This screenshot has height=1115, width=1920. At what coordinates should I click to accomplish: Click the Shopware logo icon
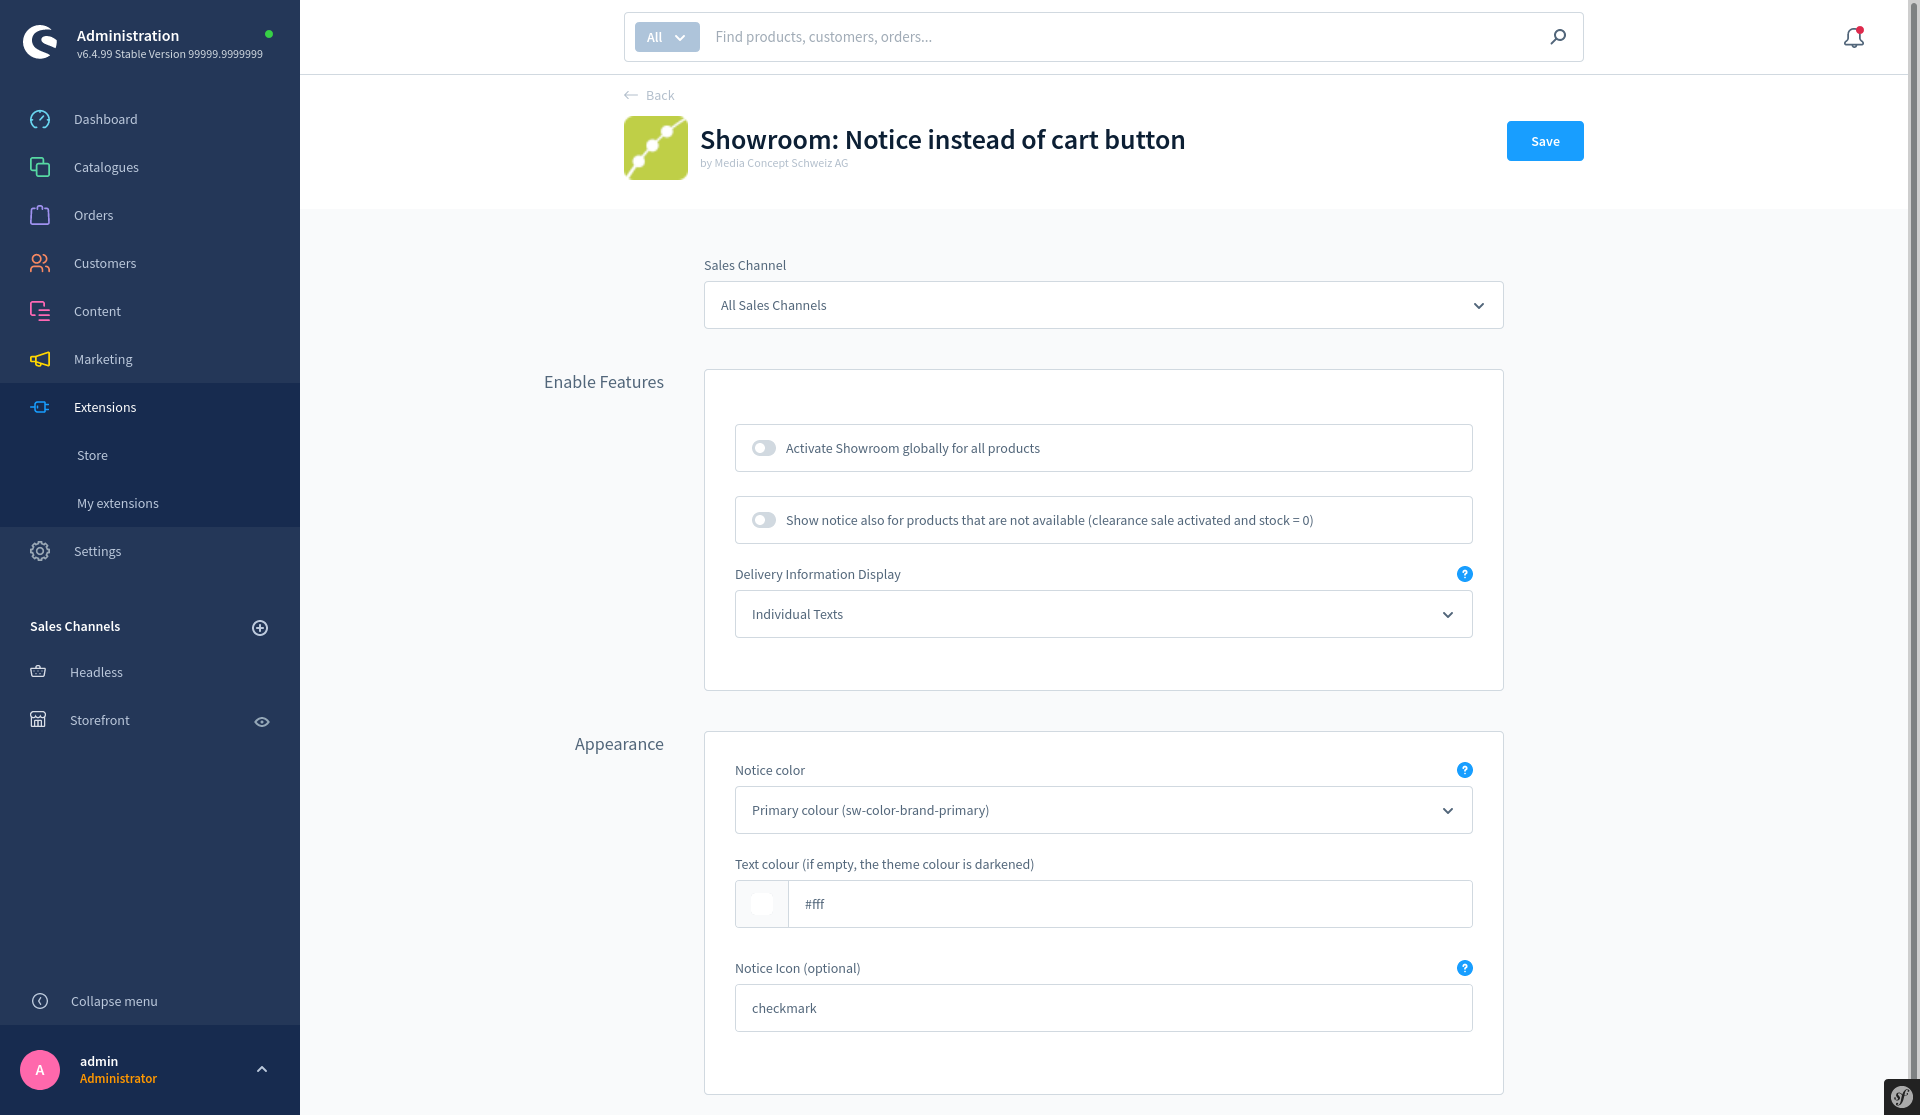click(40, 41)
